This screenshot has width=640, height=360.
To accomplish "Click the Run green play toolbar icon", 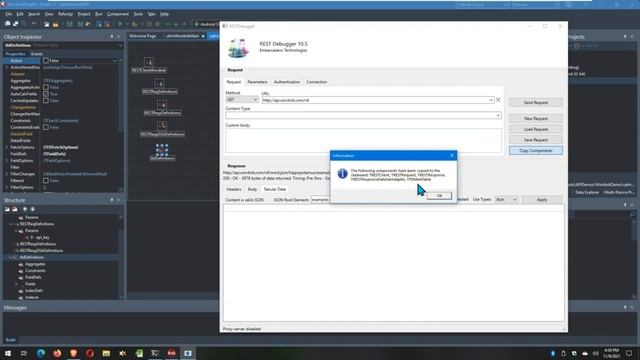I will point(120,24).
